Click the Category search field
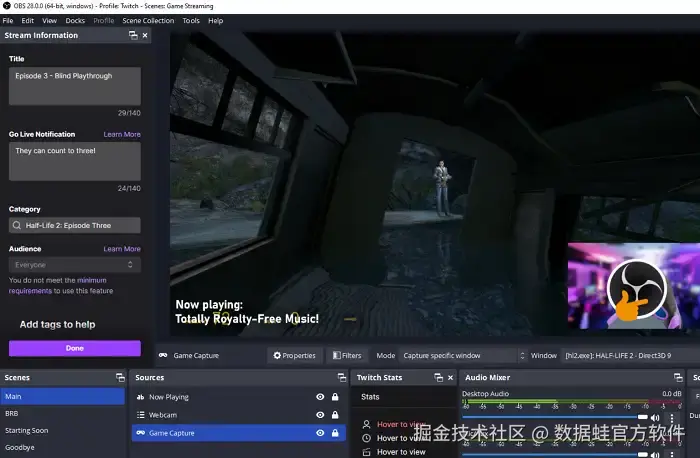 (75, 225)
